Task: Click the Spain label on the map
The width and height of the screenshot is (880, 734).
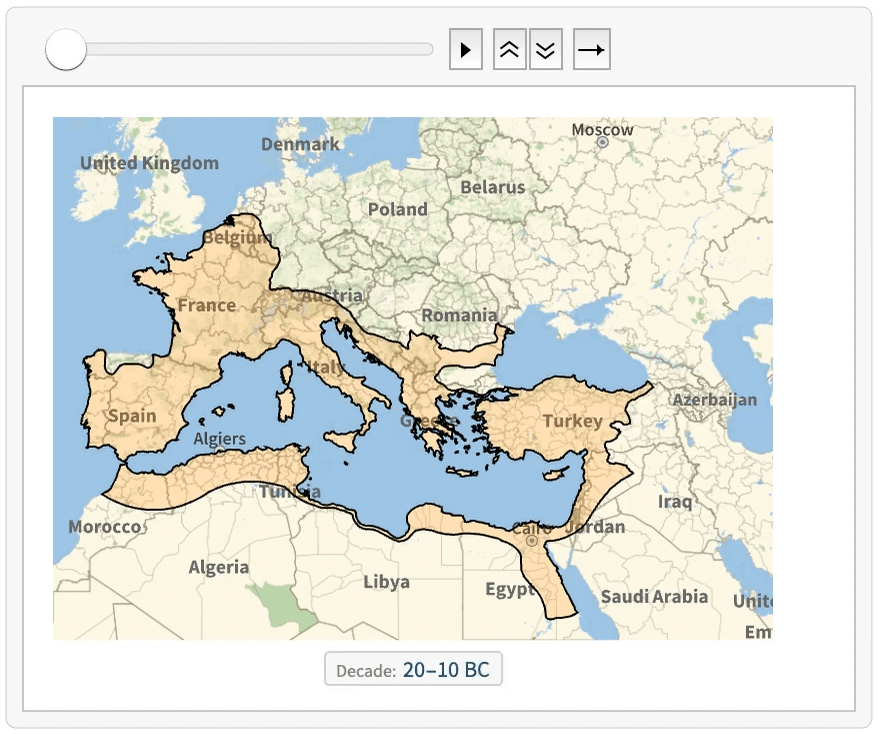Action: pyautogui.click(x=132, y=415)
